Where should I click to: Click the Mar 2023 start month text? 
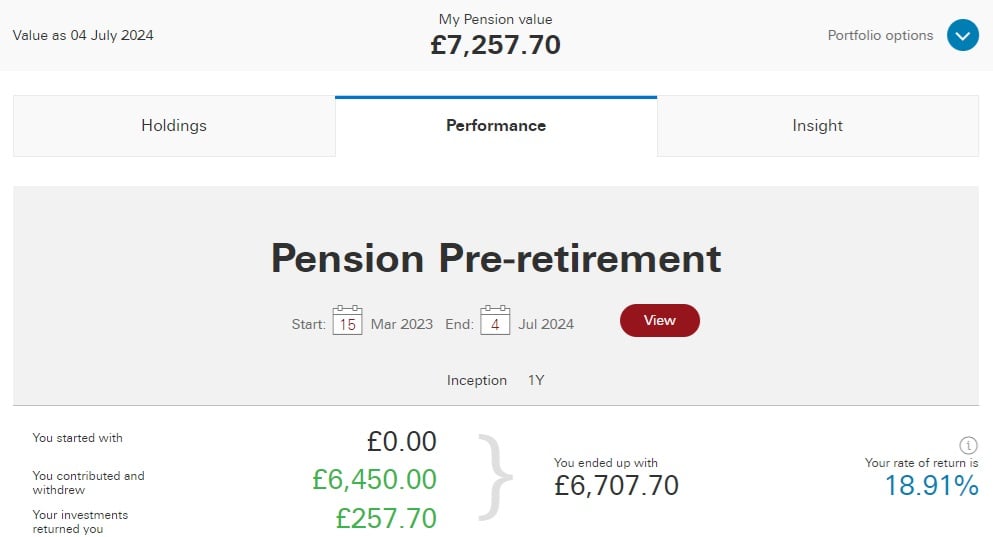402,324
